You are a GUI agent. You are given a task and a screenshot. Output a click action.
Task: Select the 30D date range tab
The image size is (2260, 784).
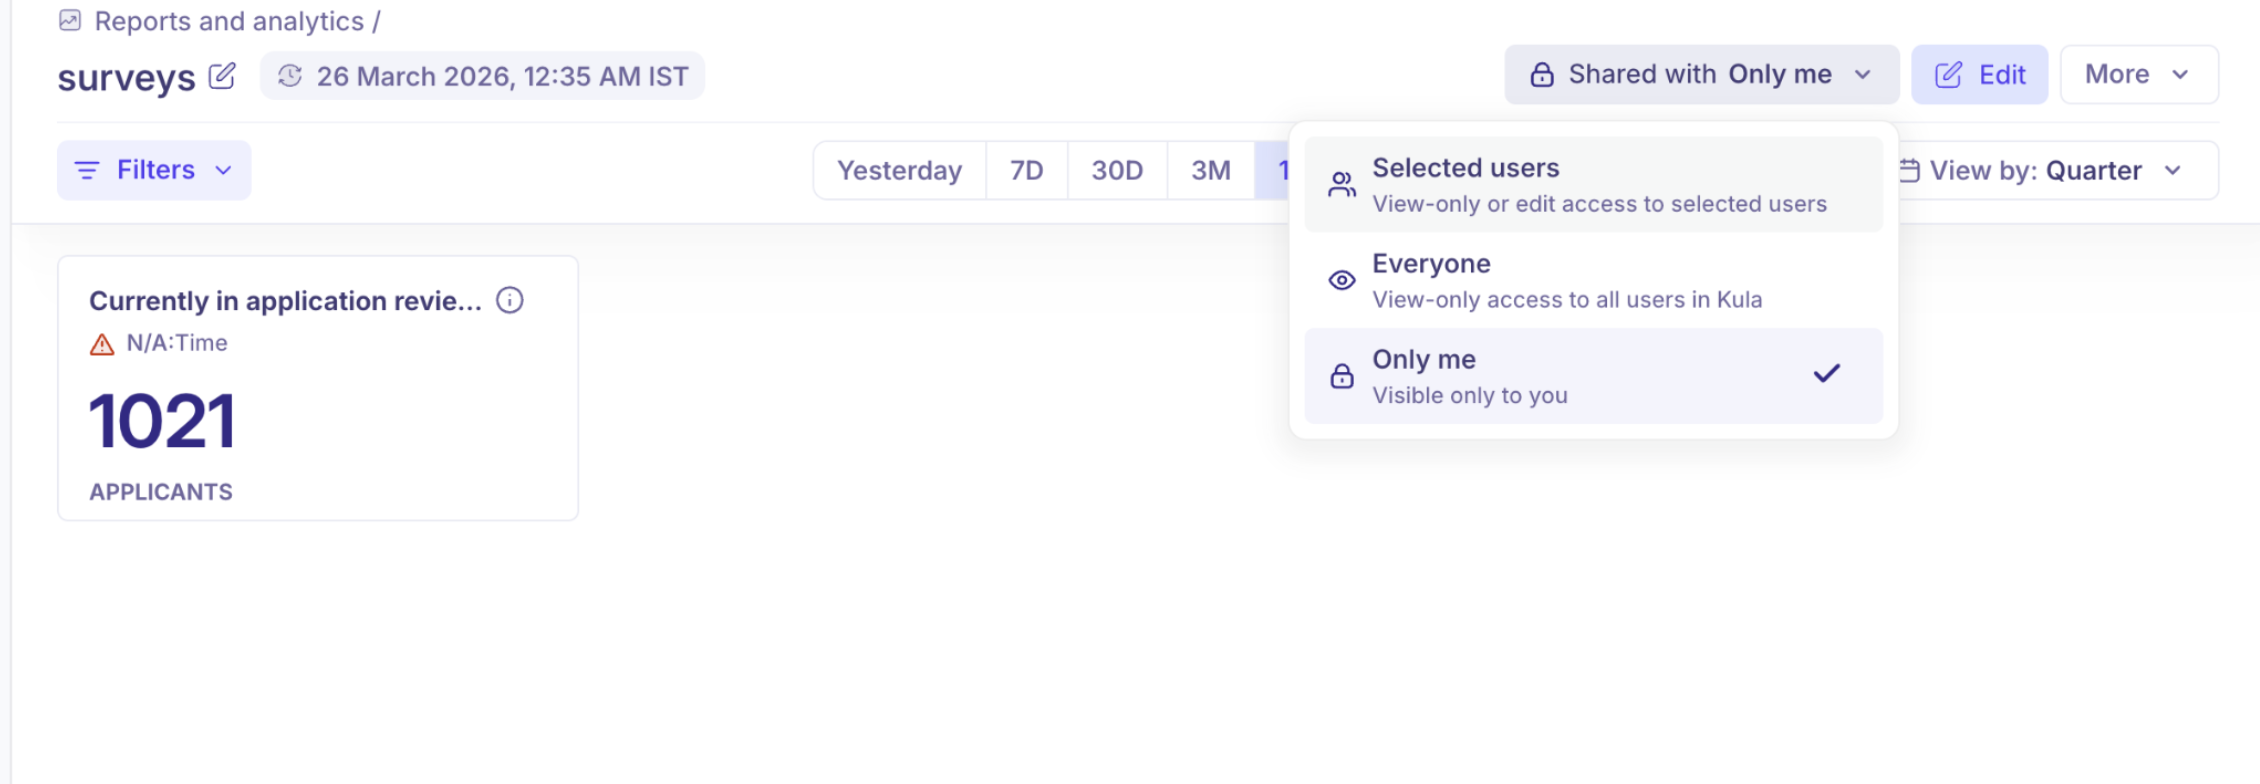1117,171
